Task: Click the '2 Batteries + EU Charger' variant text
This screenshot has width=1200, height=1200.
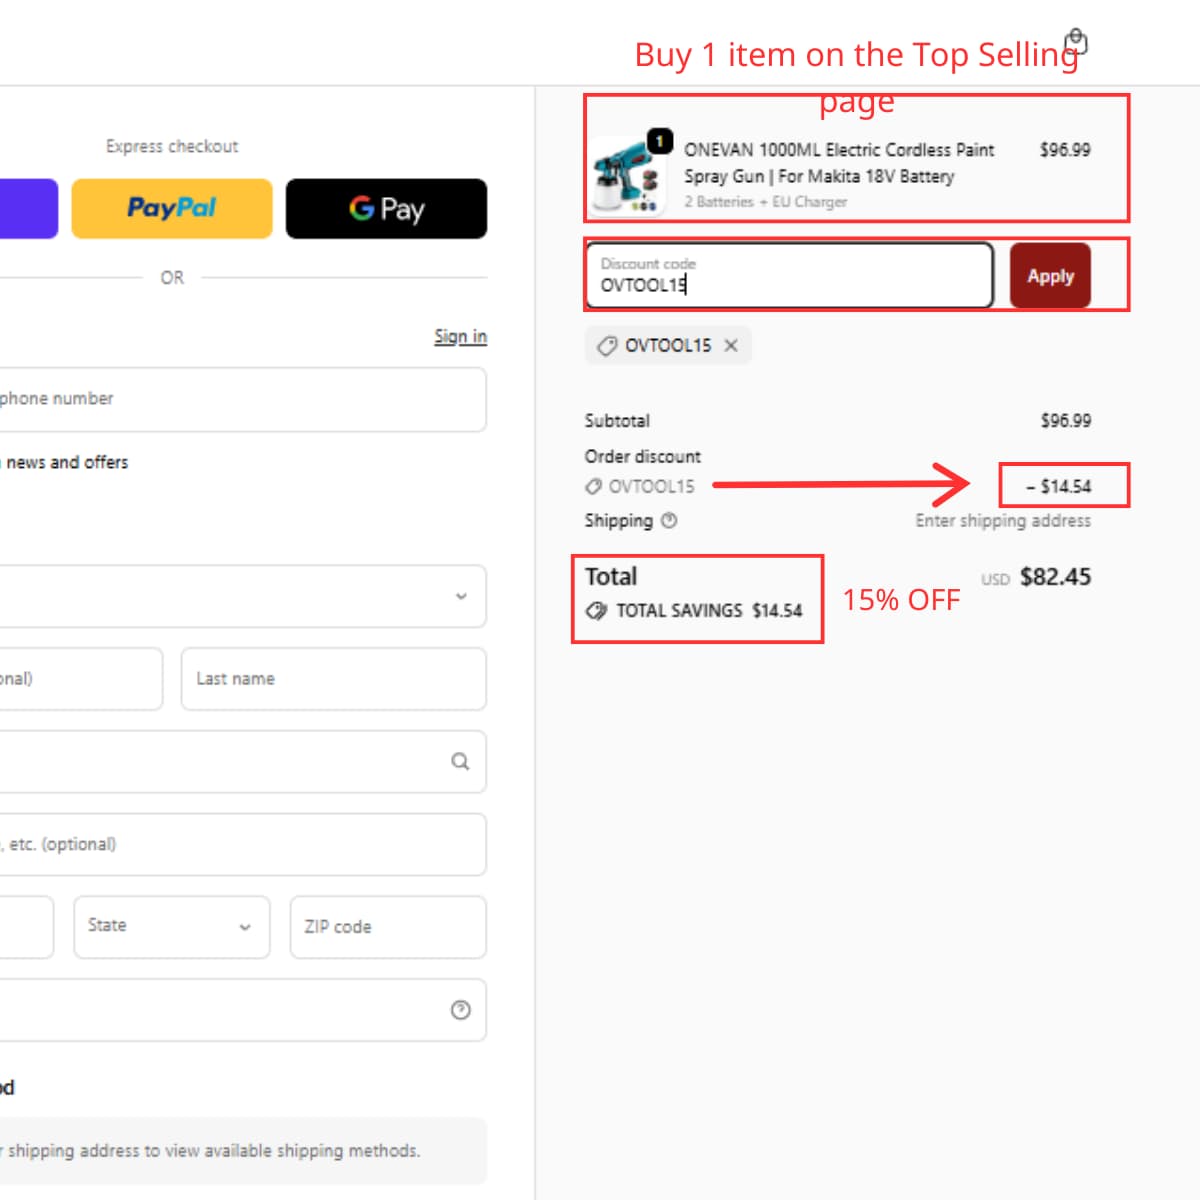Action: coord(765,202)
